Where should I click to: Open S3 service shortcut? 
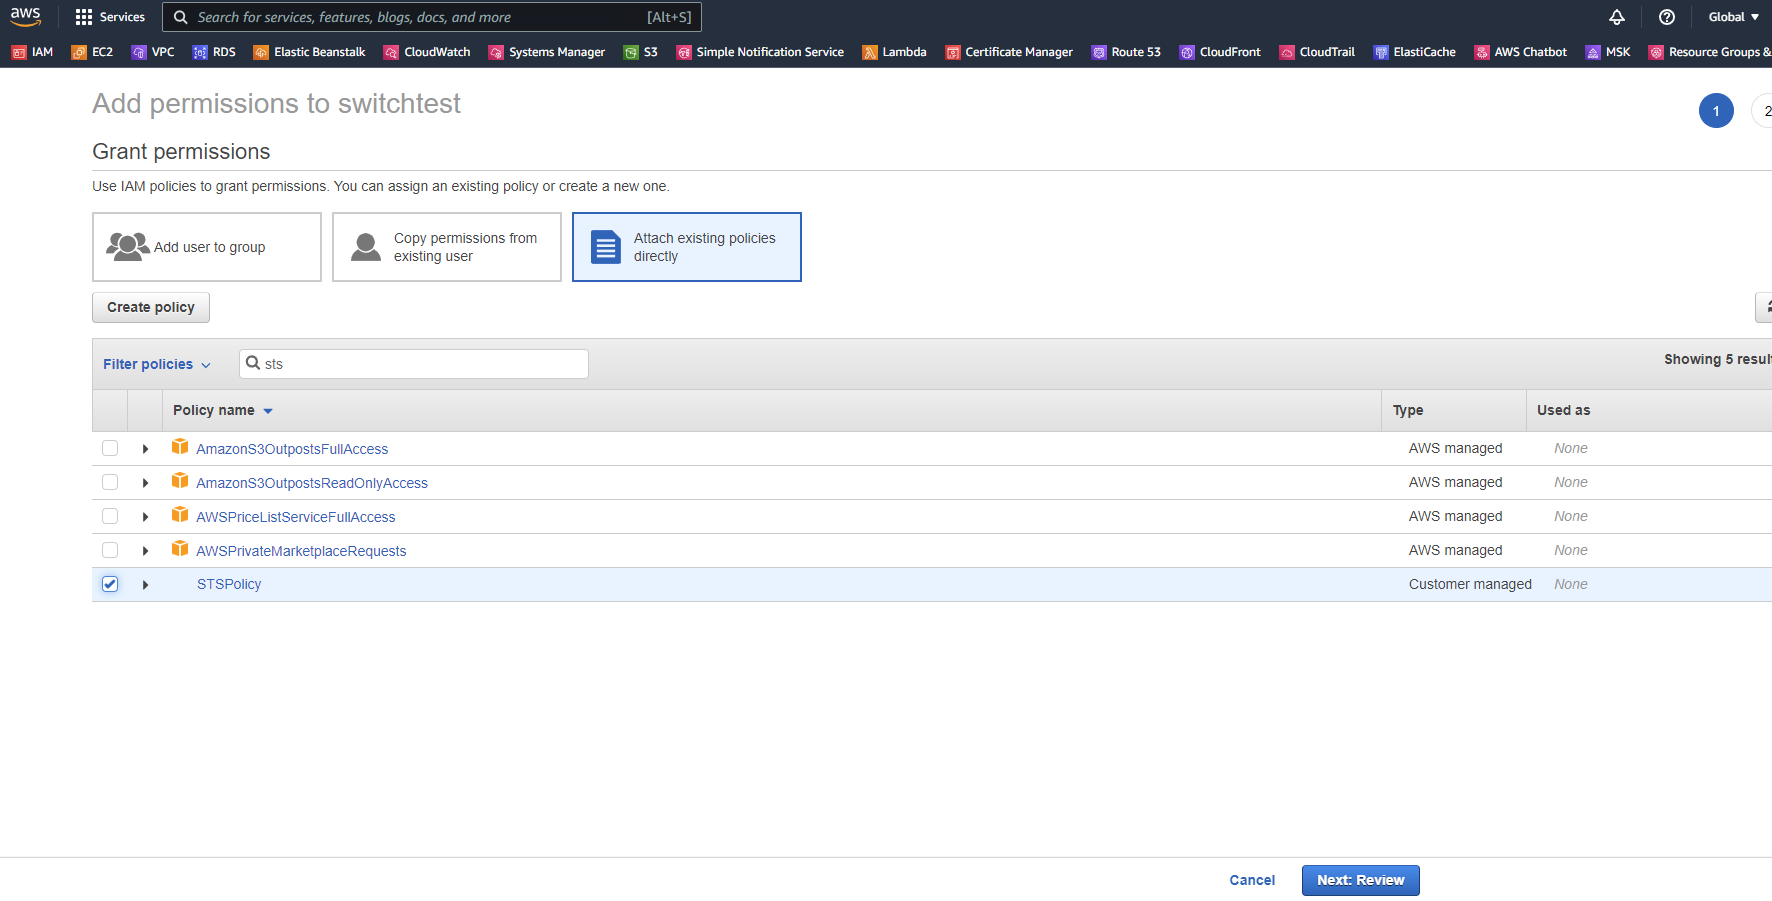click(x=641, y=52)
